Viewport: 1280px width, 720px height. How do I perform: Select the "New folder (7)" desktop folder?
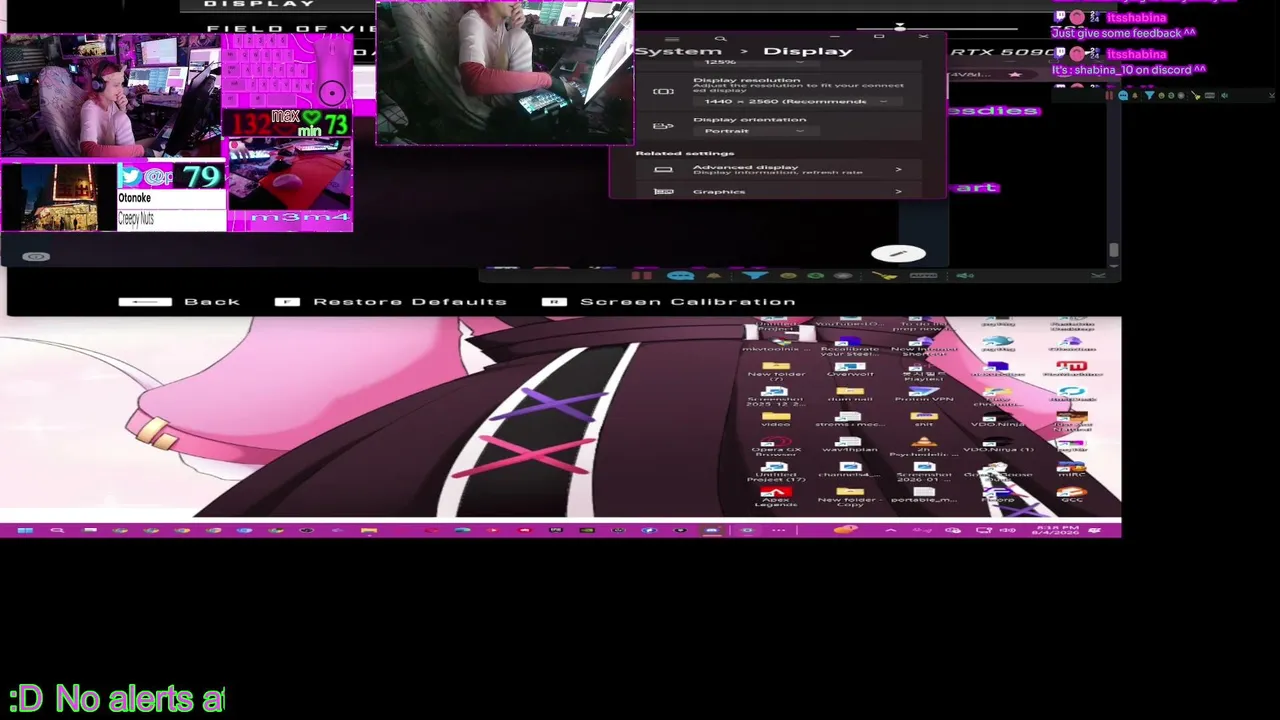(776, 371)
